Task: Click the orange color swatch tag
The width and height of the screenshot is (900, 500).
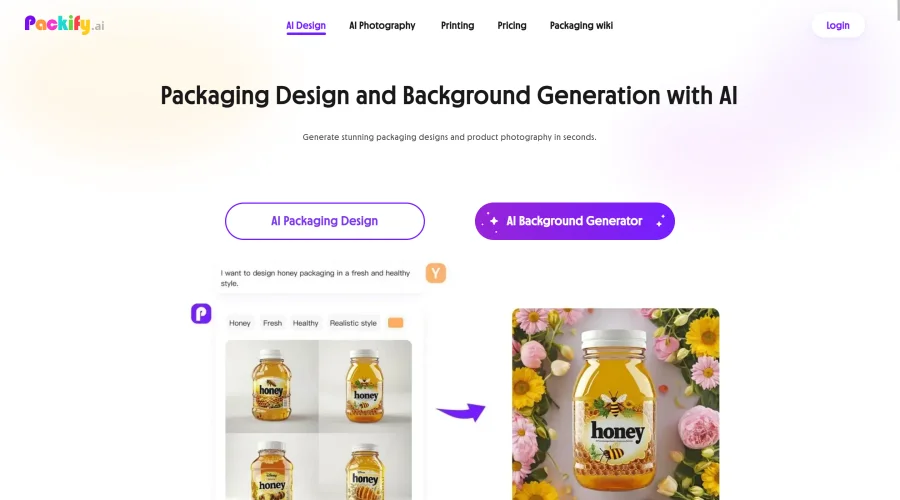Action: click(x=395, y=323)
